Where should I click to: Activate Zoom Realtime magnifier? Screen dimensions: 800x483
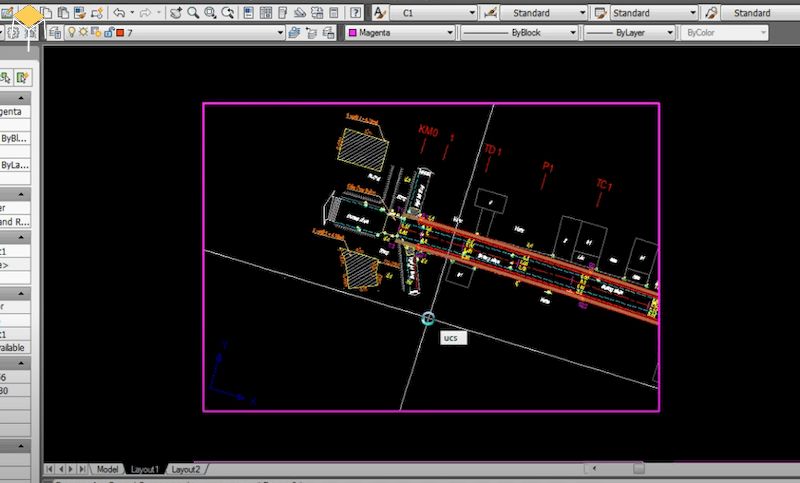[x=193, y=12]
